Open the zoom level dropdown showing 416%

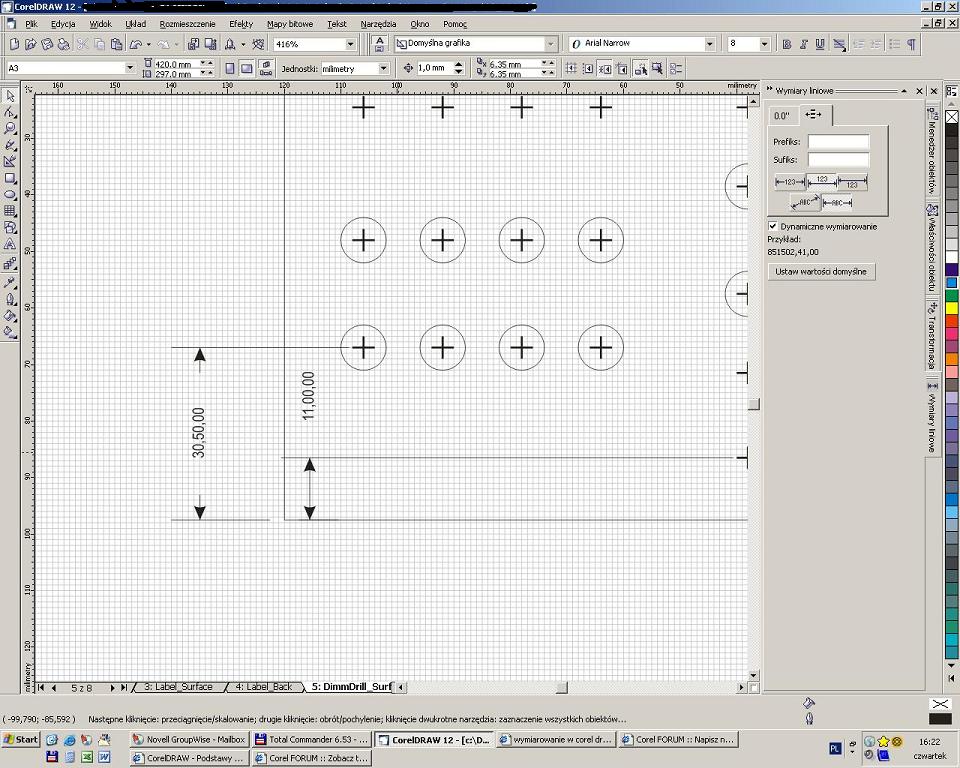pos(350,44)
